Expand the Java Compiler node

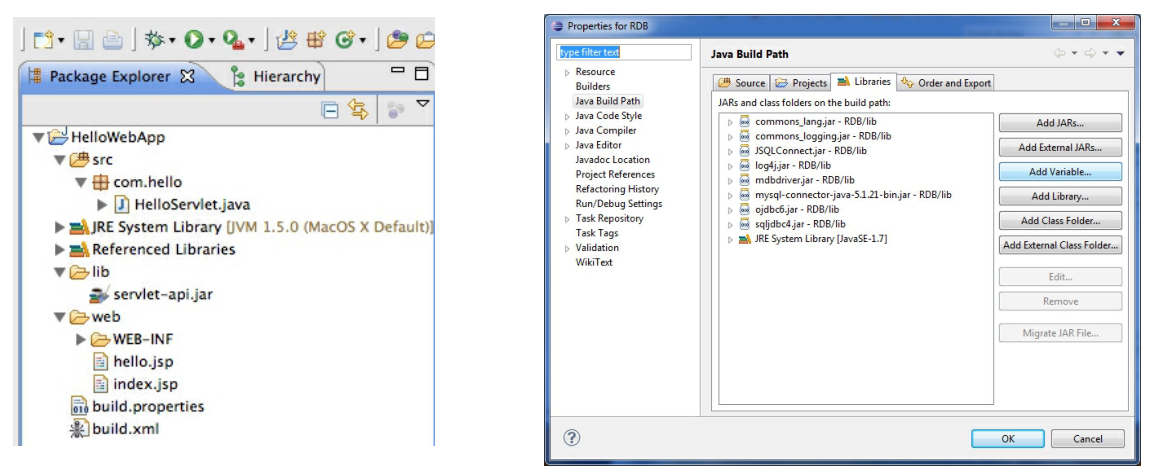[567, 131]
